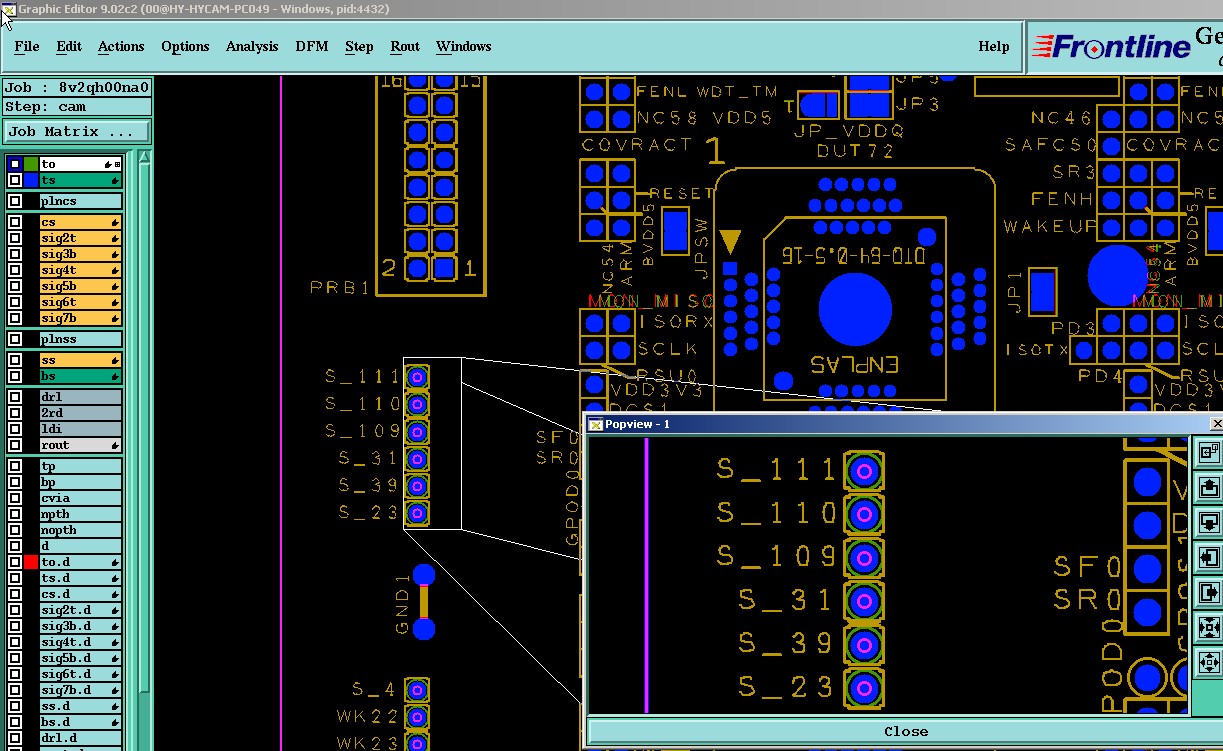Viewport: 1223px width, 751px height.
Task: Select the cvia layer name
Action: 80,498
